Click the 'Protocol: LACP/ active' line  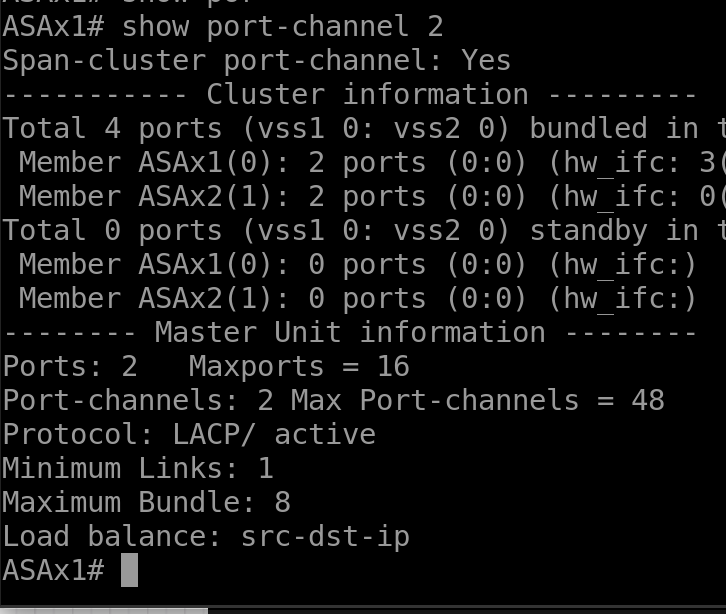tap(189, 434)
